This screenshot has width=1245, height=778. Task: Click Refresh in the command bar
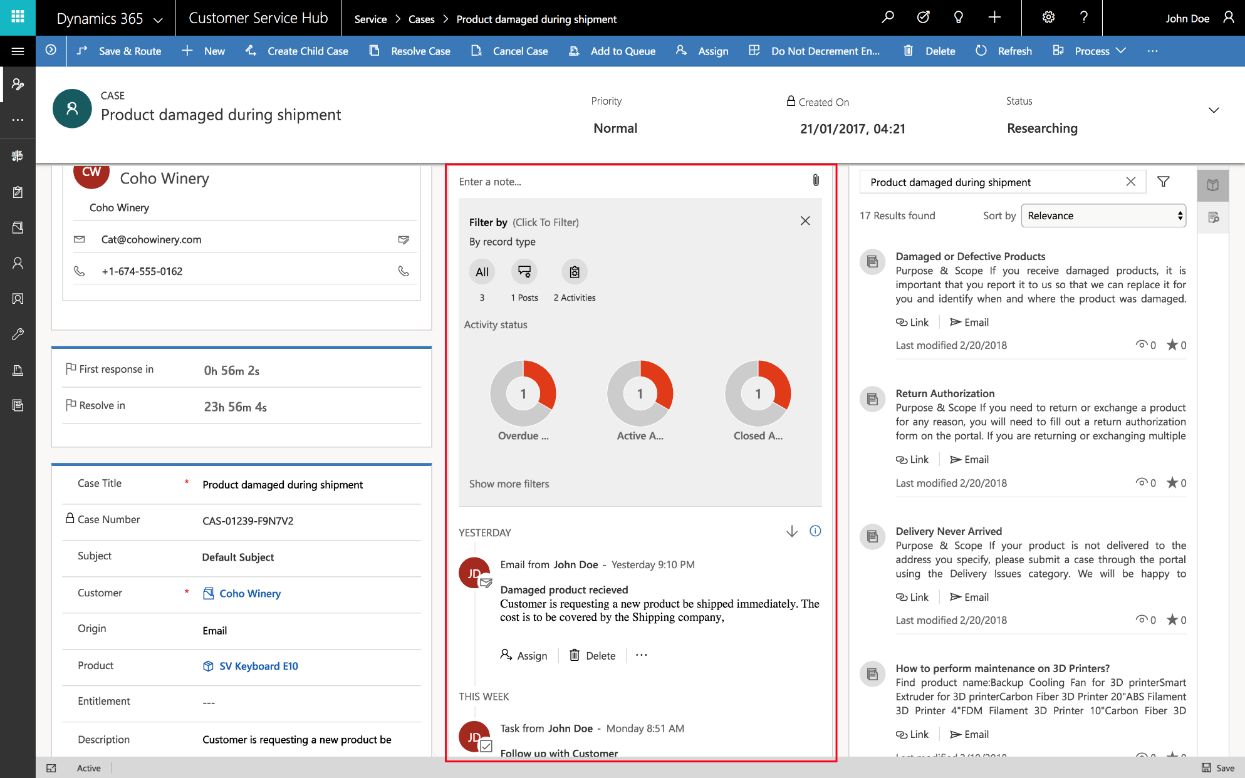[1003, 51]
